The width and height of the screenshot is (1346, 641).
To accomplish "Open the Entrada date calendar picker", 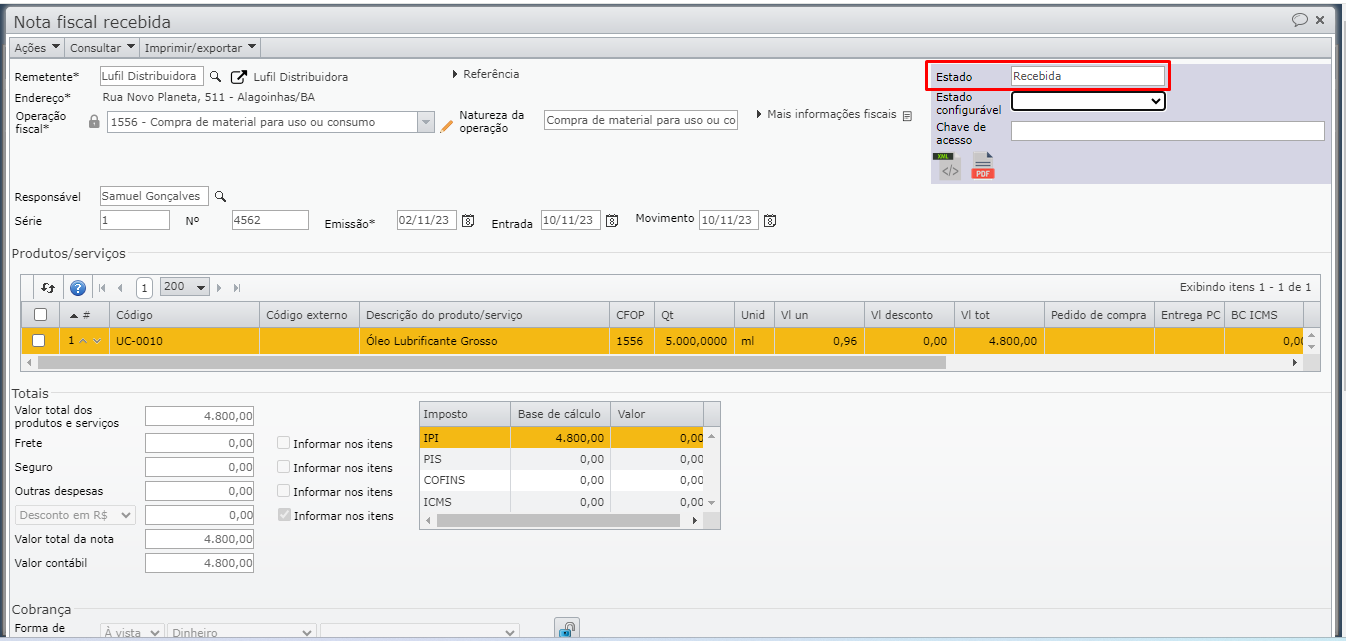I will 612,221.
